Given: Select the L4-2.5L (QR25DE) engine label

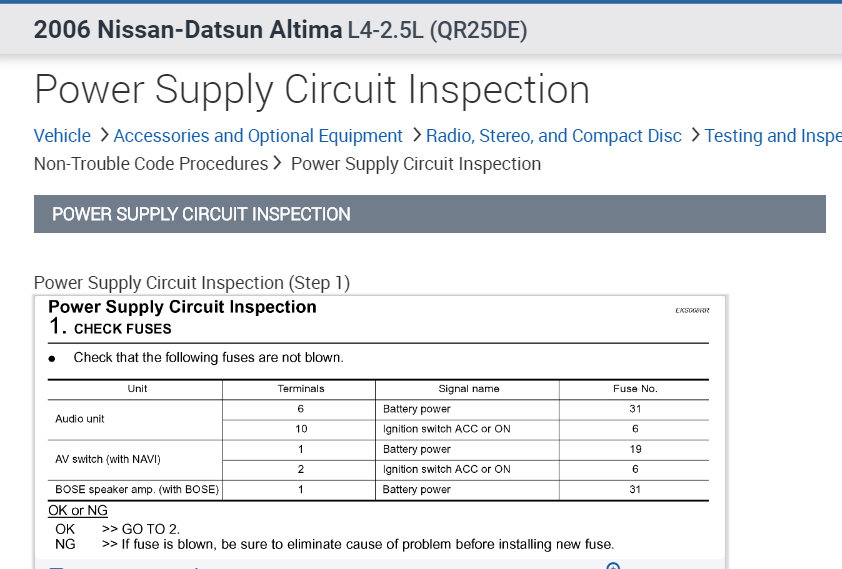Looking at the screenshot, I should click(x=437, y=31).
